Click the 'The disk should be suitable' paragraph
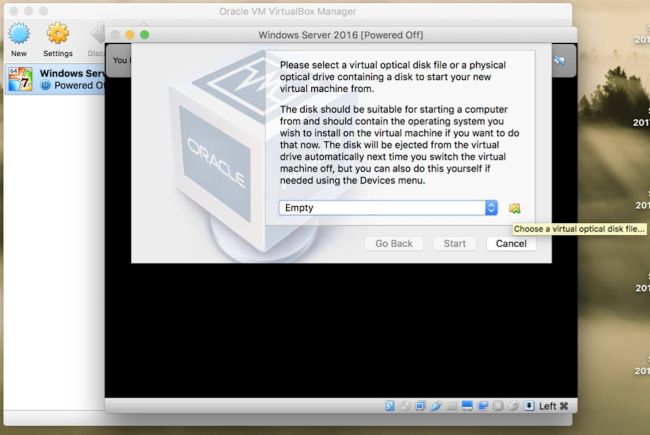This screenshot has width=650, height=435. pos(400,145)
